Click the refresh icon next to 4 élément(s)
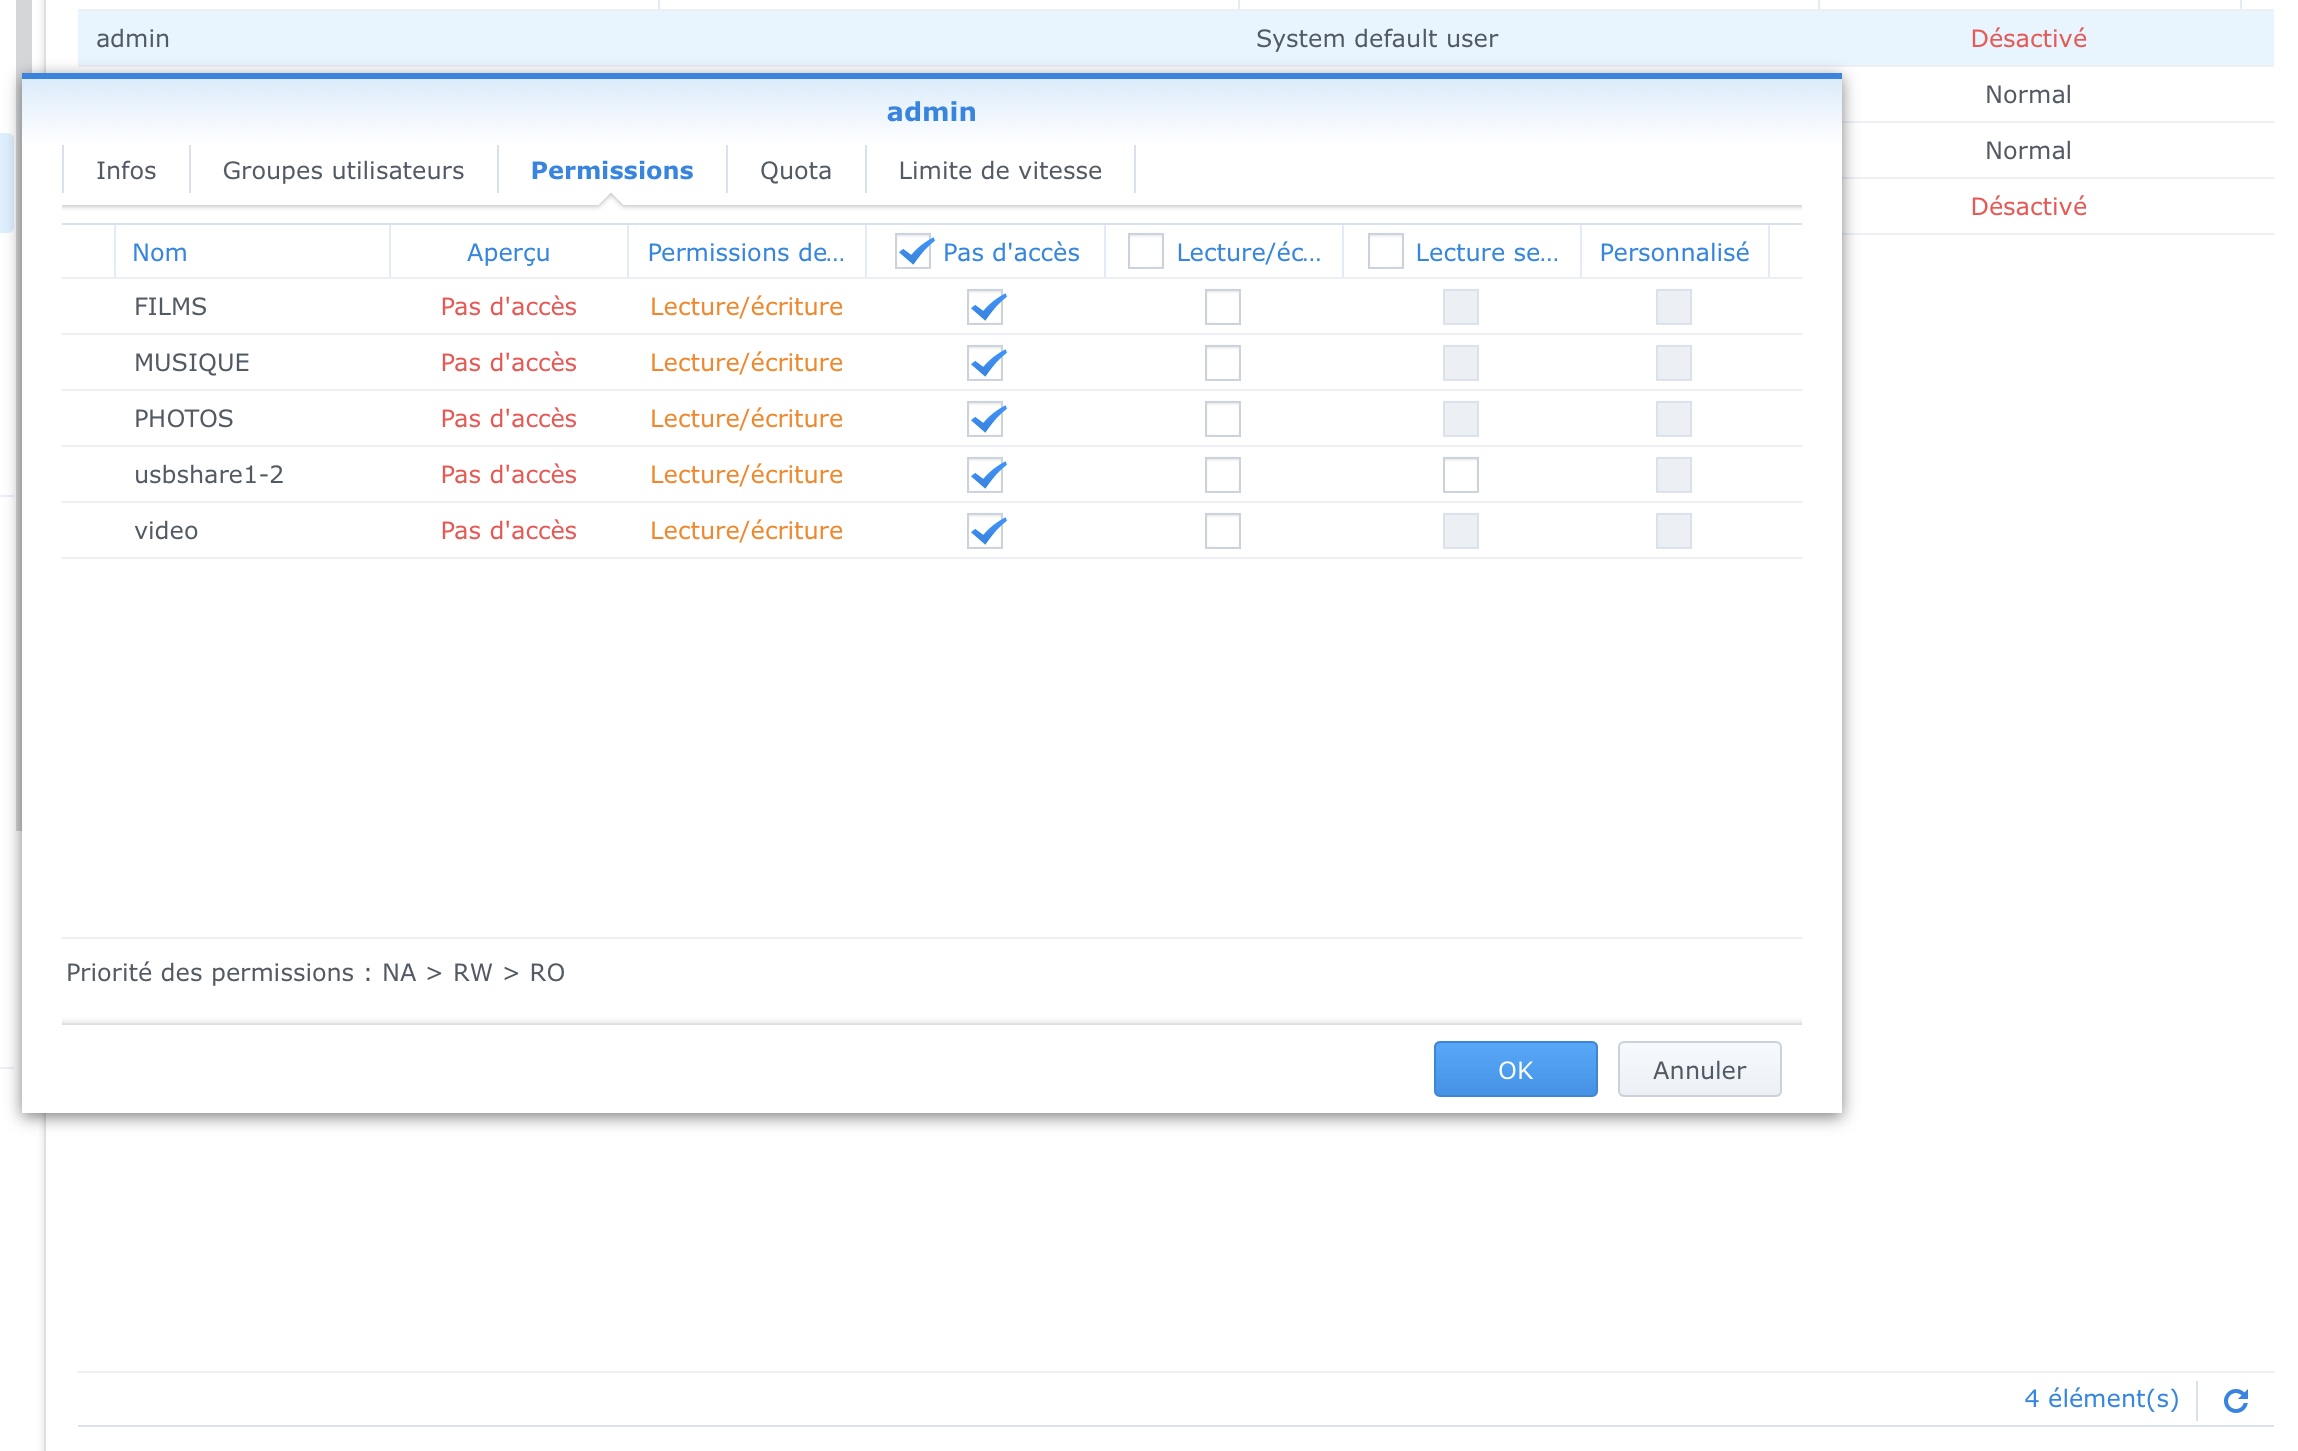 tap(2236, 1400)
